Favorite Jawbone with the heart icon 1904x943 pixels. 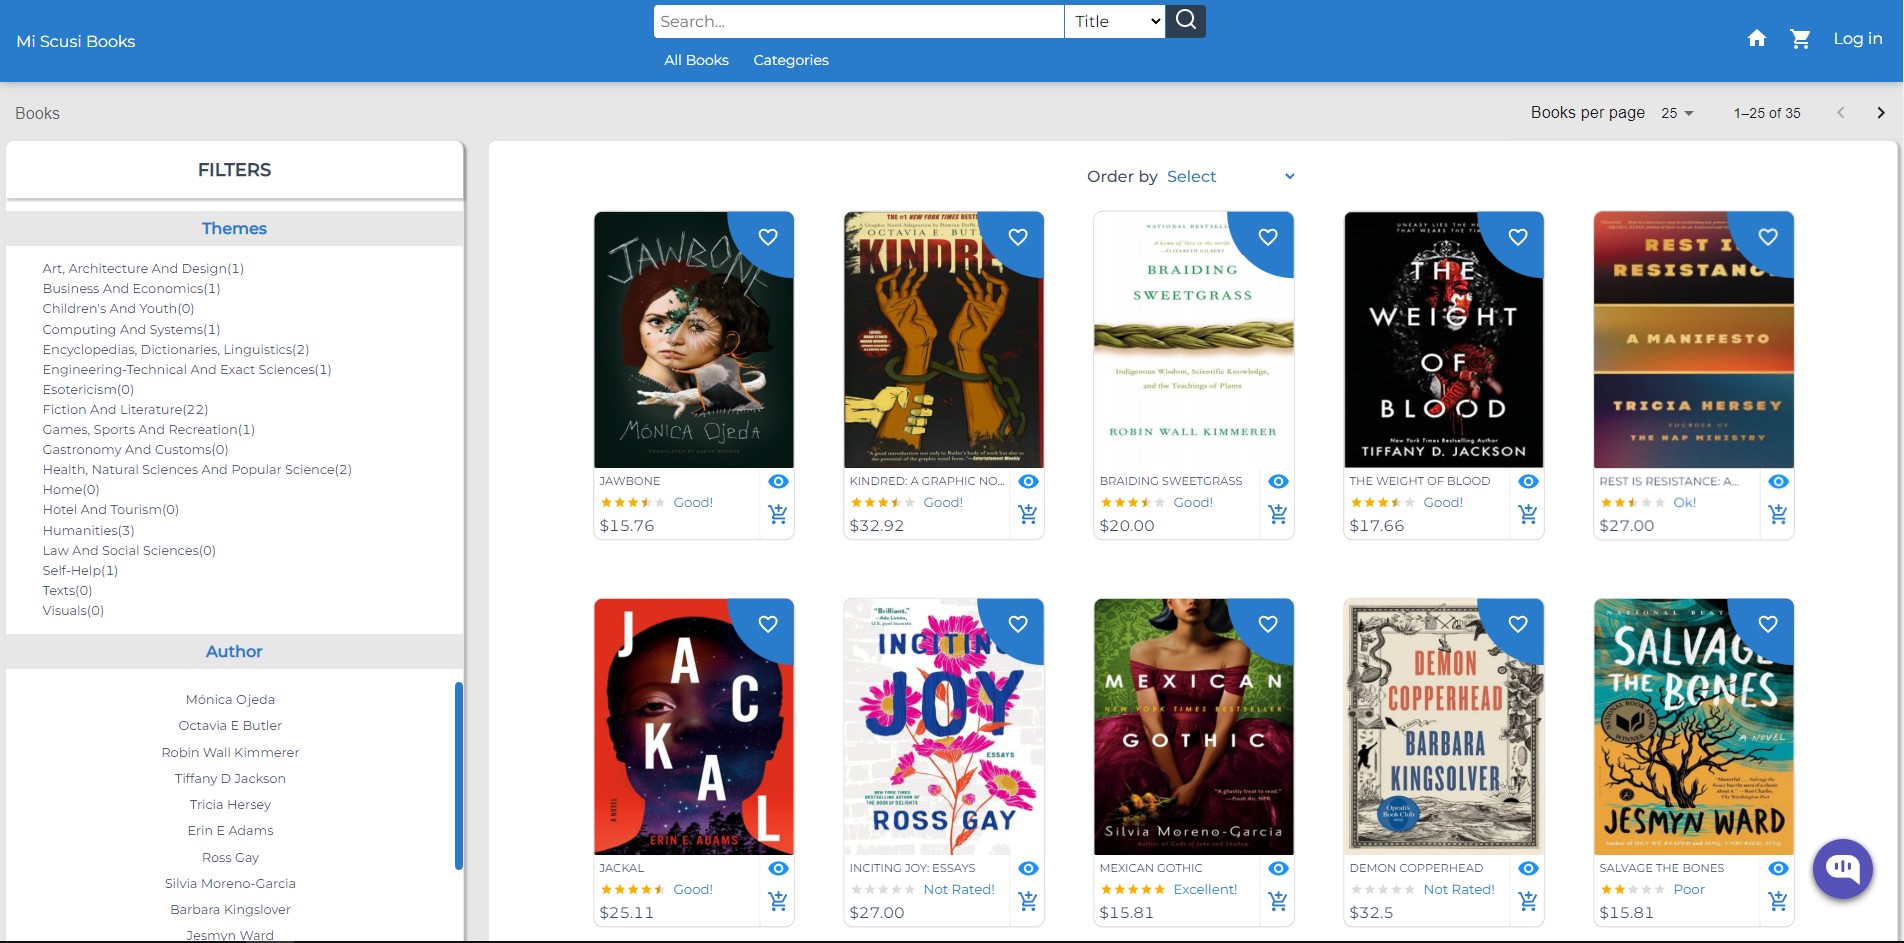(768, 237)
